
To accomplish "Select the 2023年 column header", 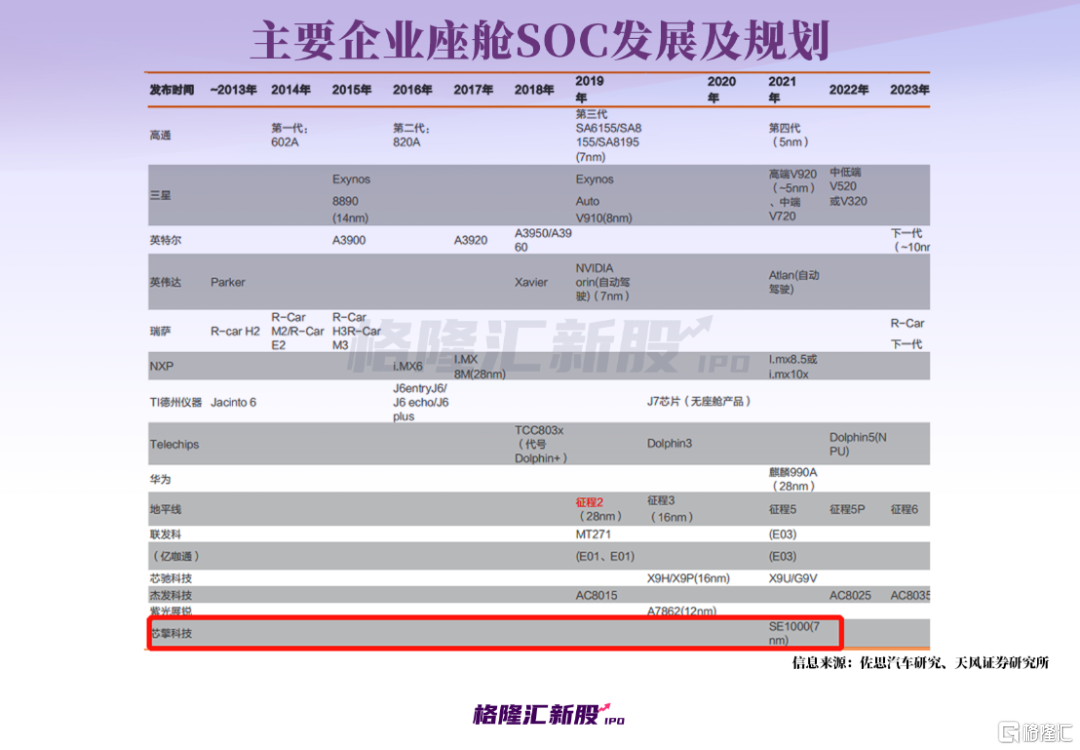I will pos(909,90).
